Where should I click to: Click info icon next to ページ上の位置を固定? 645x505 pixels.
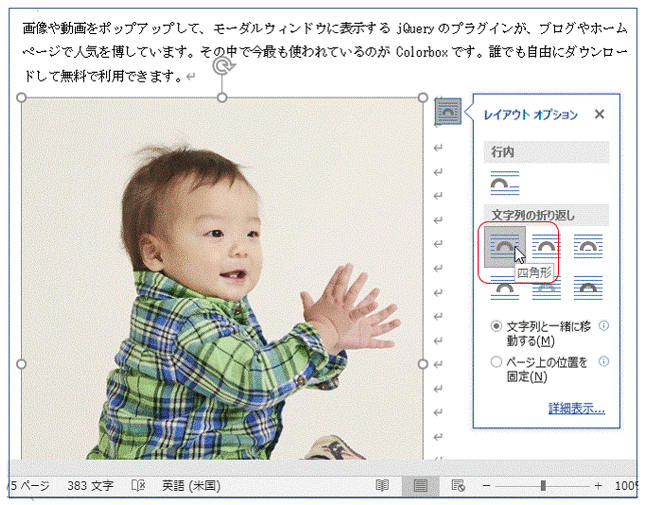603,362
